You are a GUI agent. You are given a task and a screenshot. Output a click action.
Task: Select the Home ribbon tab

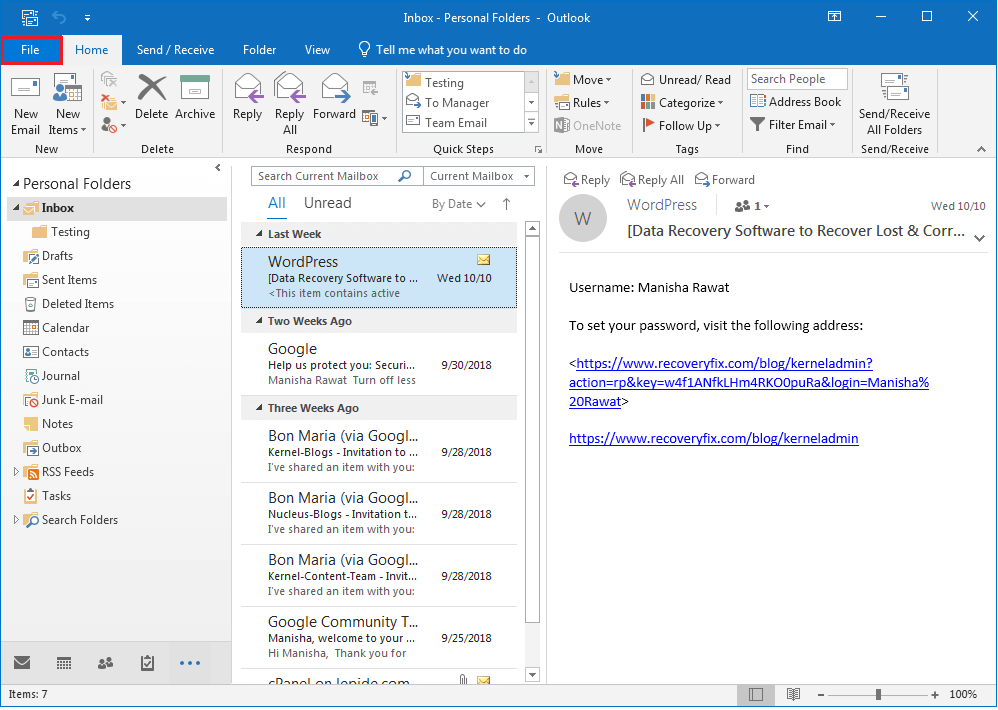92,50
